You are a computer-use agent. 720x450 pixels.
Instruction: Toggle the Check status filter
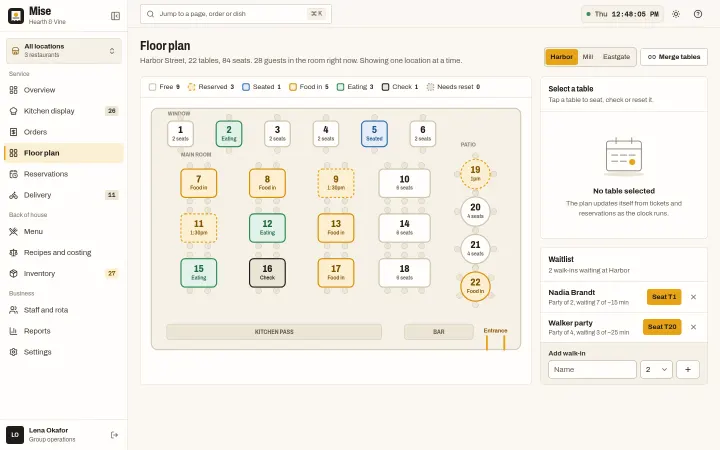pyautogui.click(x=400, y=87)
